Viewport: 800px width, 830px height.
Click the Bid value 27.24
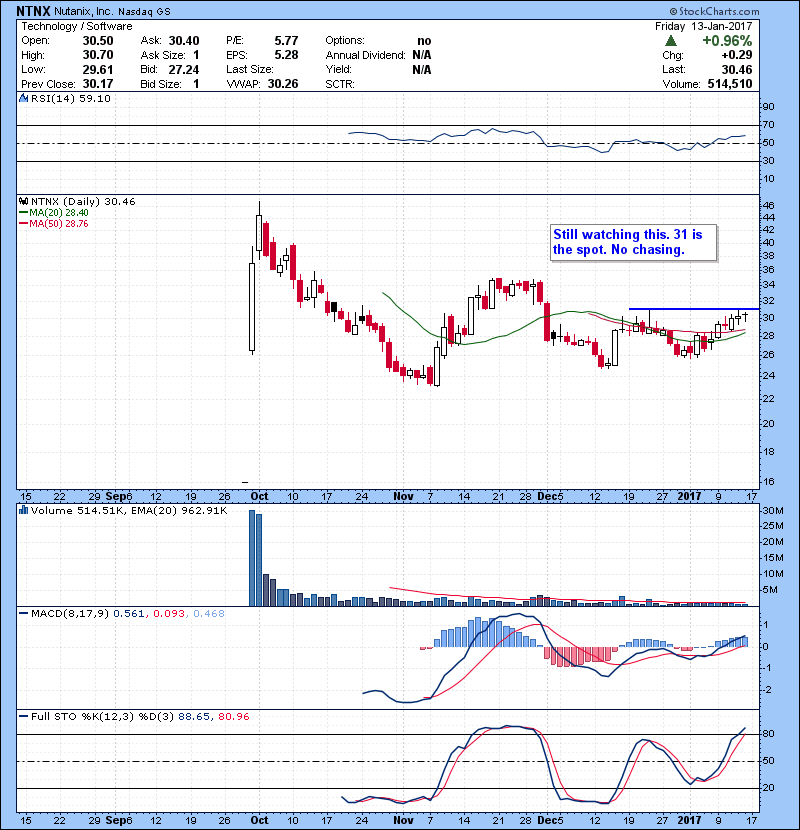[184, 69]
